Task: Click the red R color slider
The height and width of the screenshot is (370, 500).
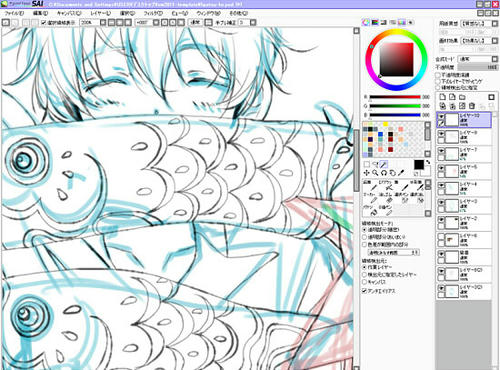Action: tap(395, 97)
